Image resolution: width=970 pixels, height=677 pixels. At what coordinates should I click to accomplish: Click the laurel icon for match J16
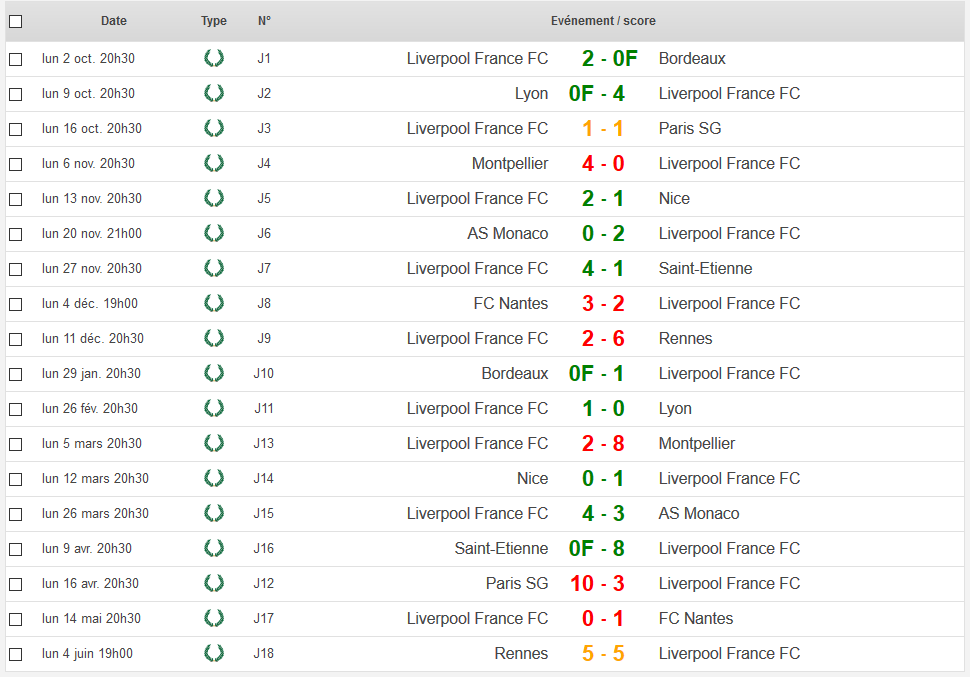point(213,548)
